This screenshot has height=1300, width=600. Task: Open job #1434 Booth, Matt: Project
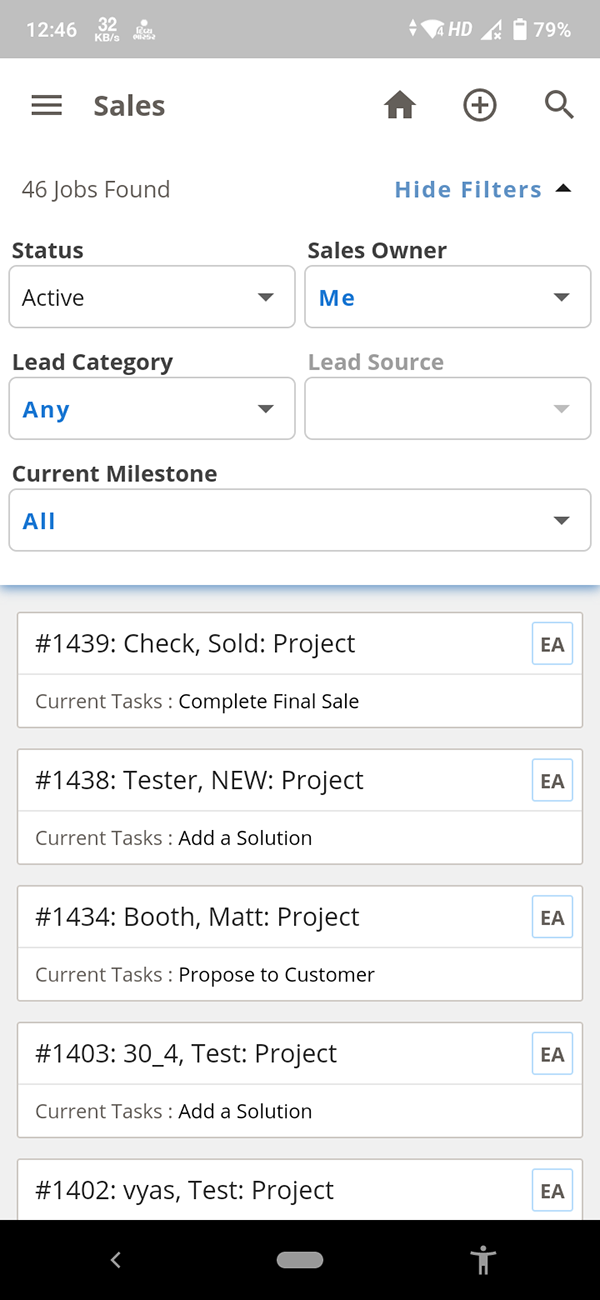tap(197, 917)
